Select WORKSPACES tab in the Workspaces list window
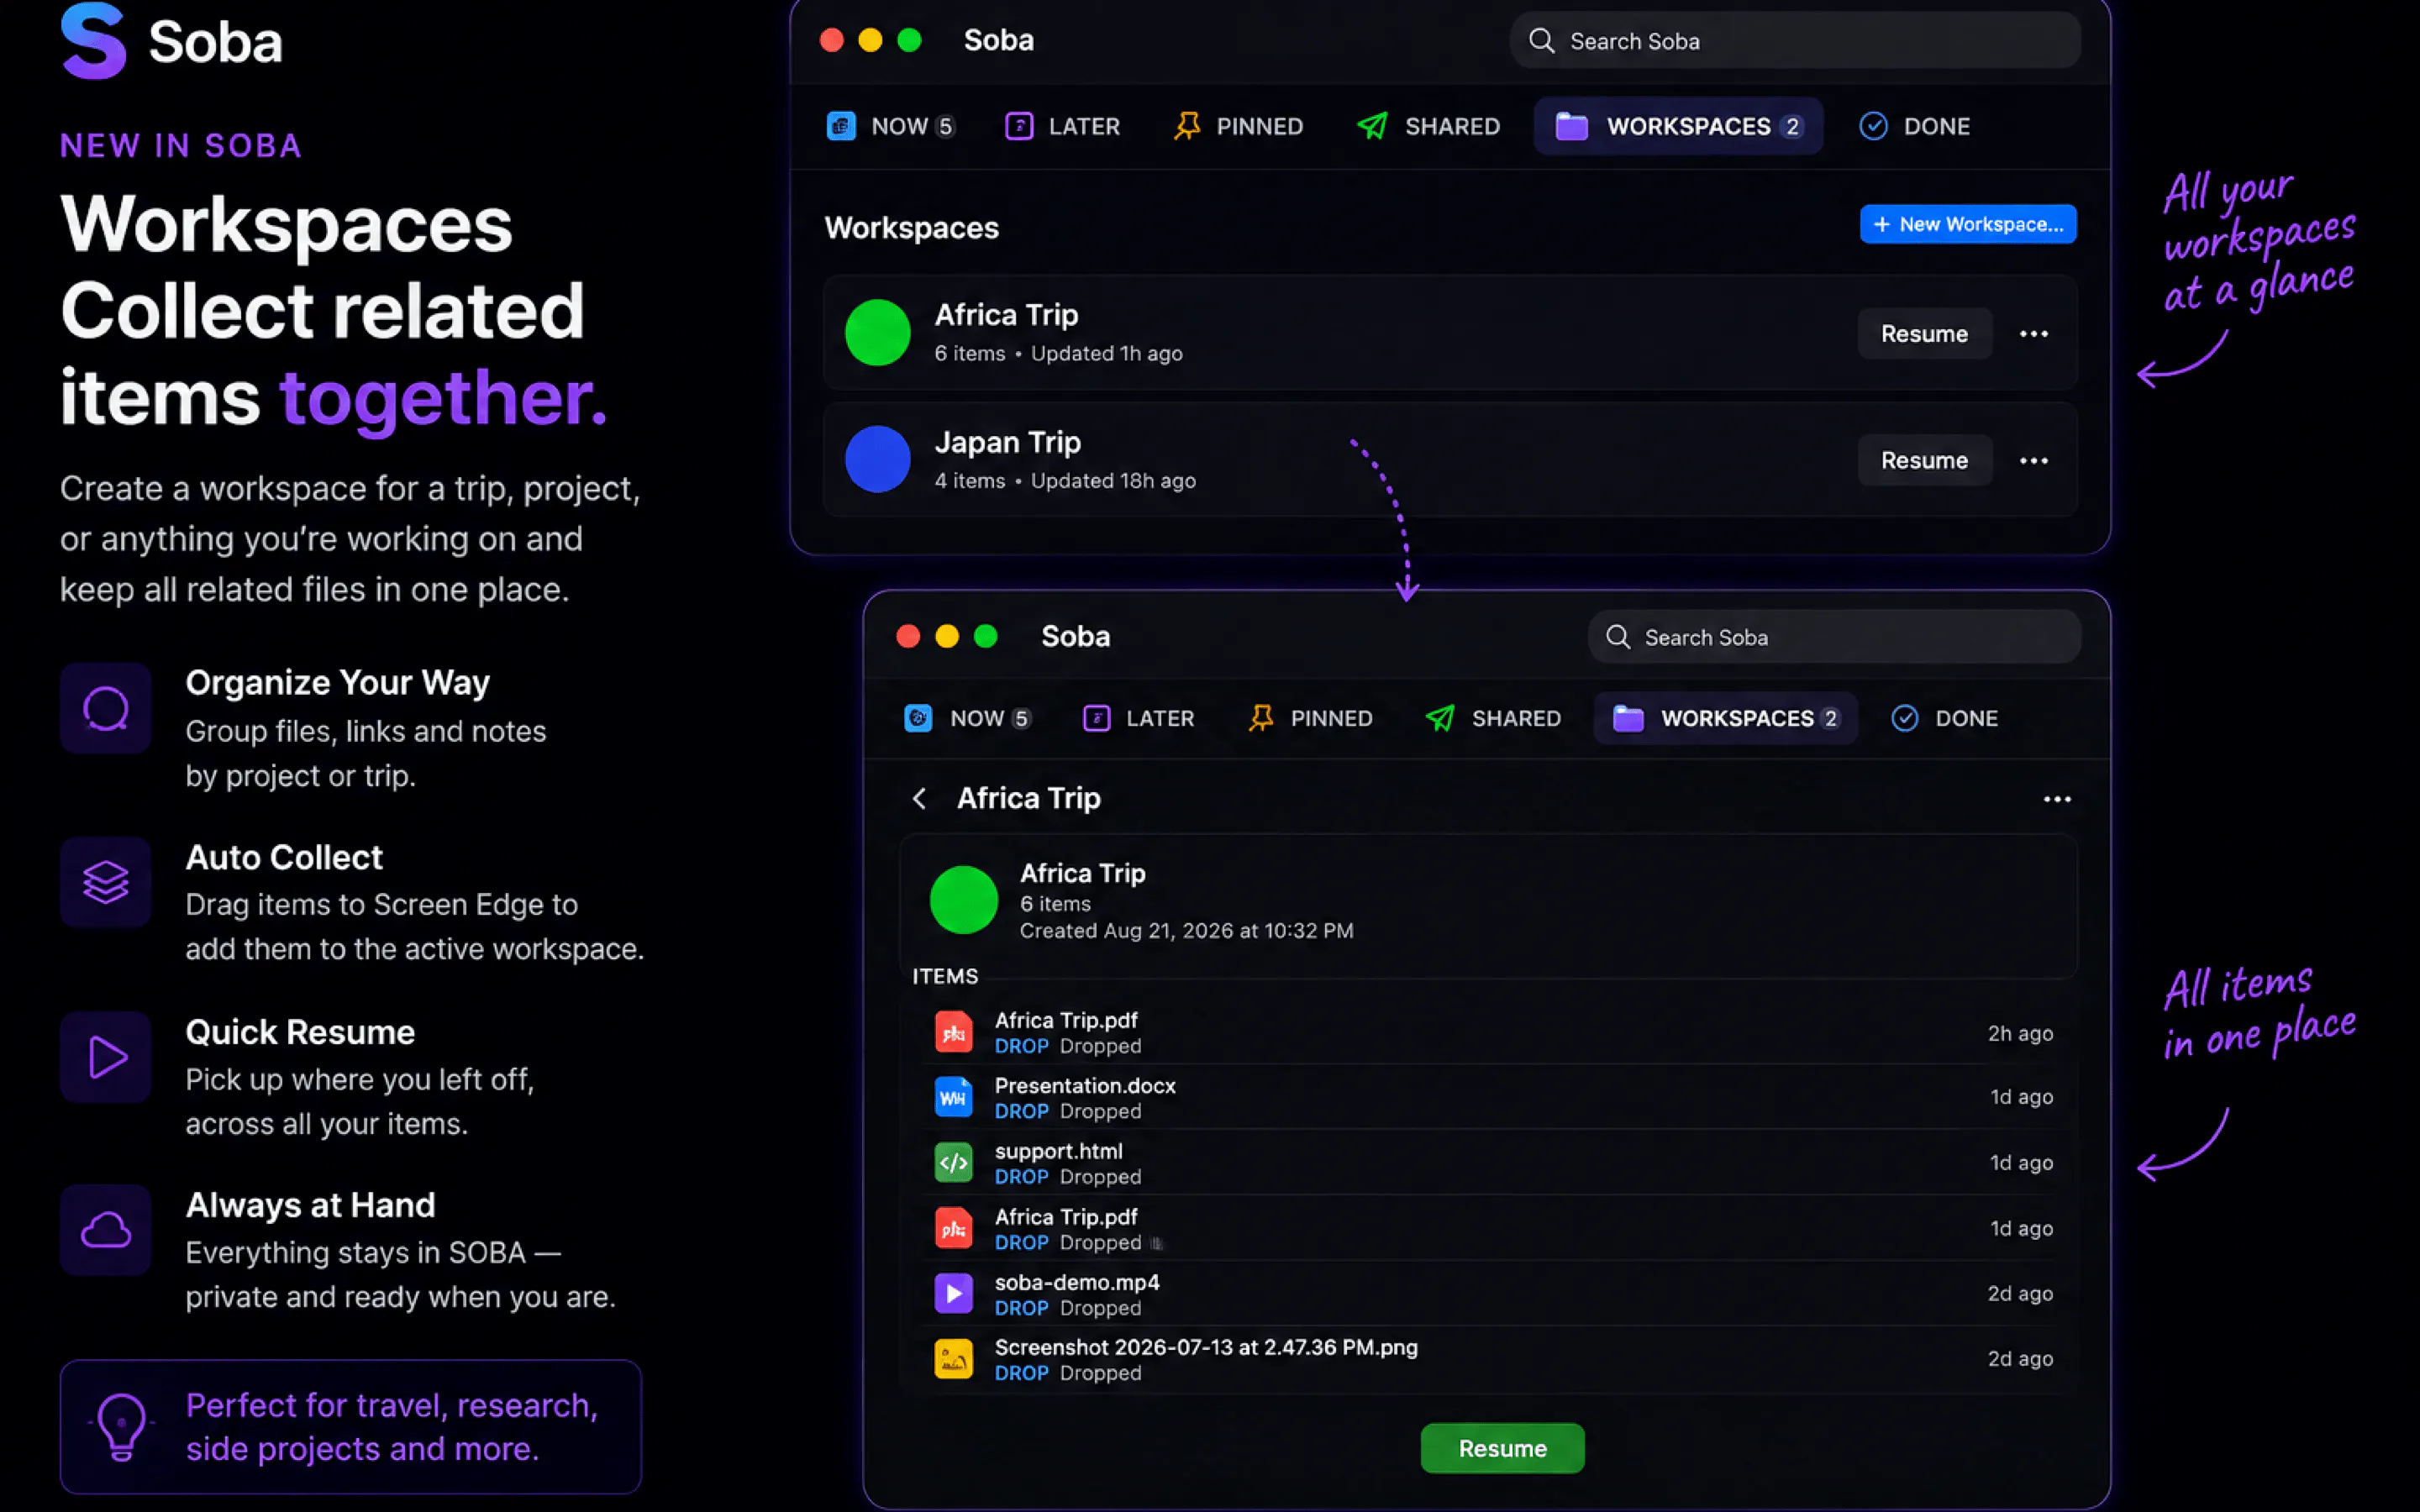This screenshot has width=2420, height=1512. (1678, 126)
